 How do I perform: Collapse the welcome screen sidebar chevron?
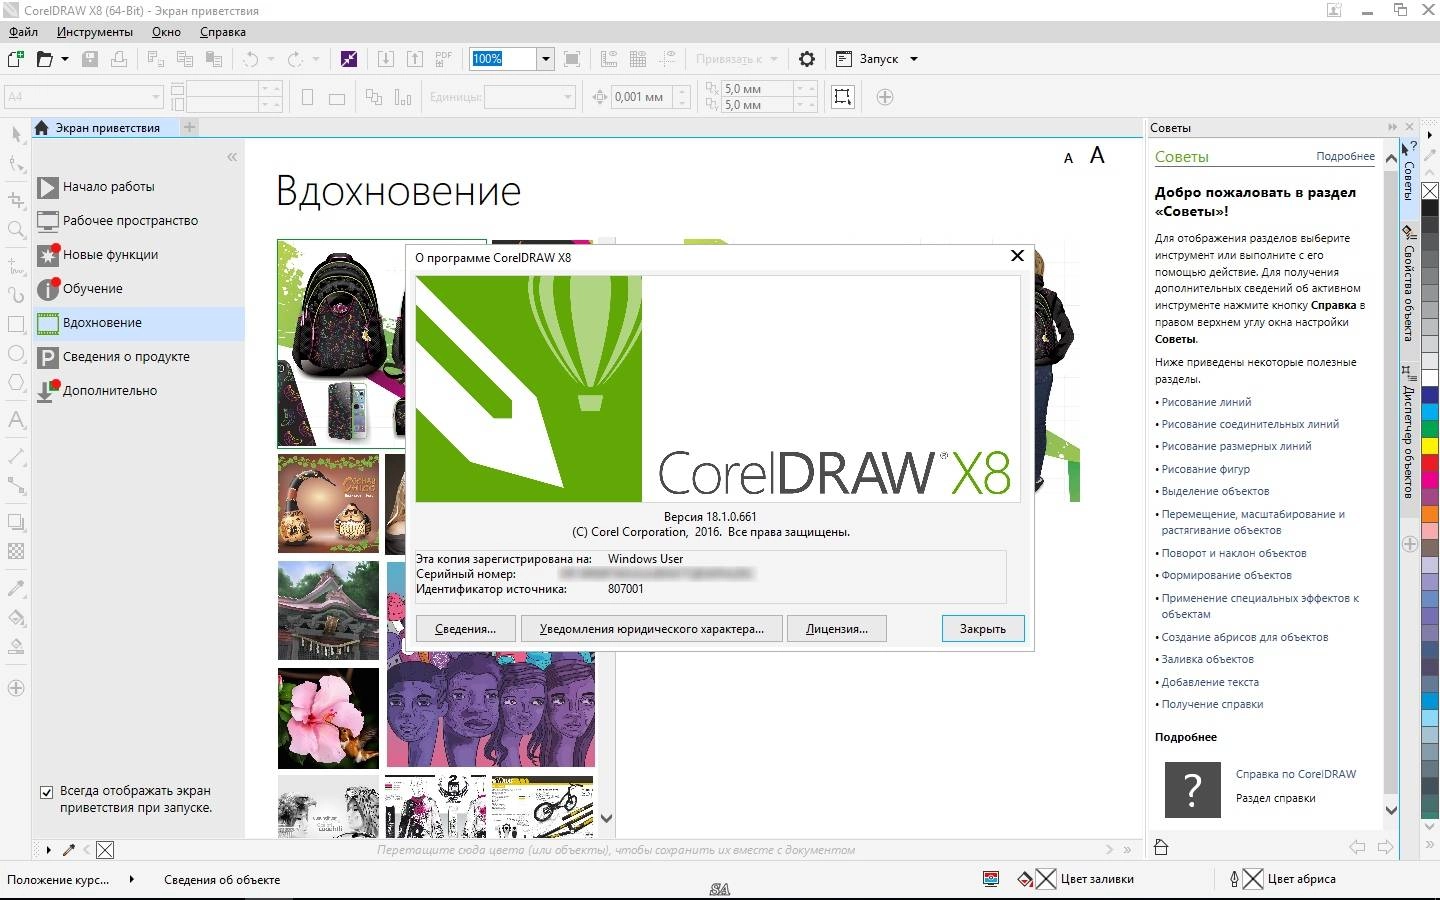click(x=232, y=157)
